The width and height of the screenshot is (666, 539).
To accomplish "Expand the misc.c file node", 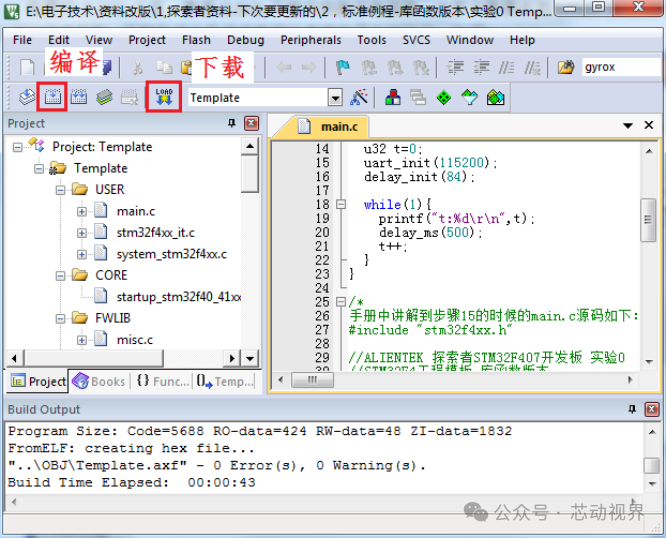I will (82, 340).
